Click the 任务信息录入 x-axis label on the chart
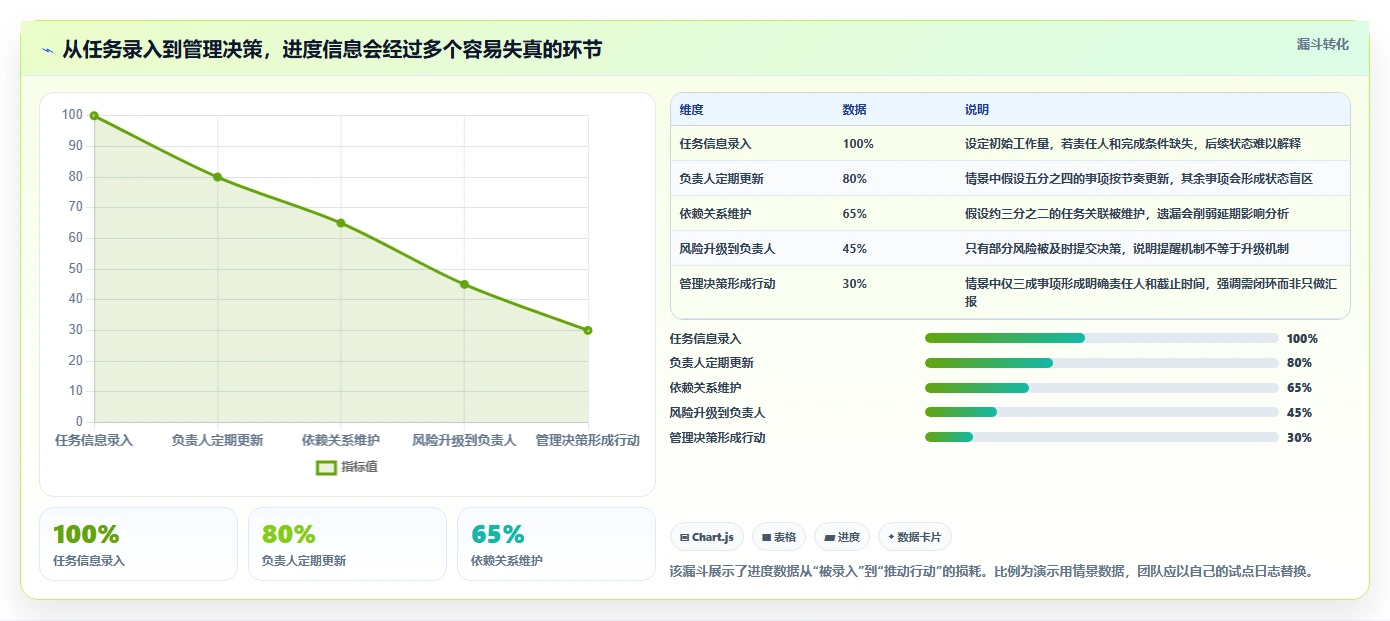The width and height of the screenshot is (1390, 621). (94, 440)
